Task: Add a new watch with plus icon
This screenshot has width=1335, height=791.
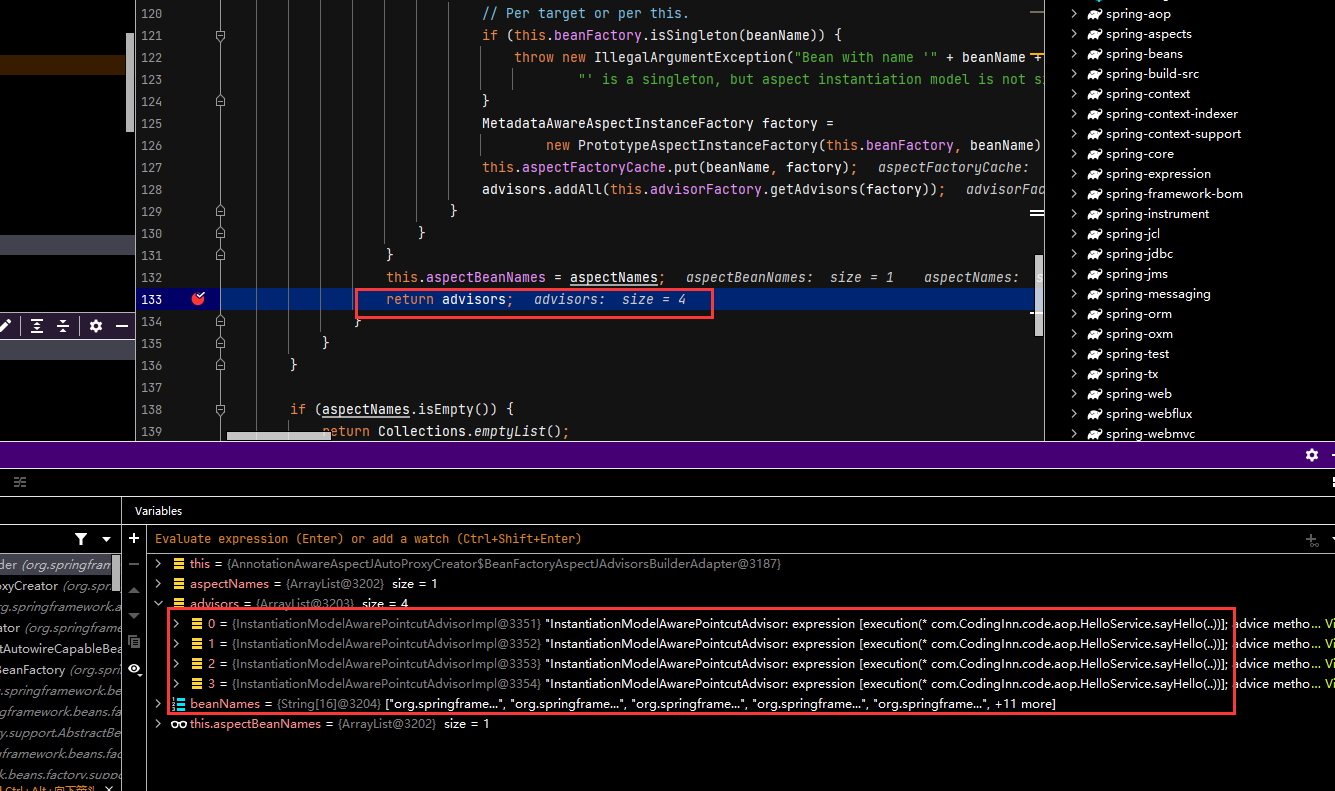Action: click(134, 539)
